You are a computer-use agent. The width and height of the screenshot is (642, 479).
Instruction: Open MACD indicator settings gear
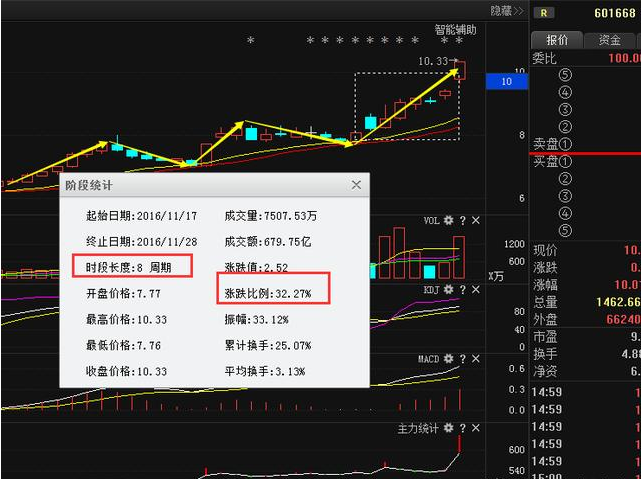point(449,358)
